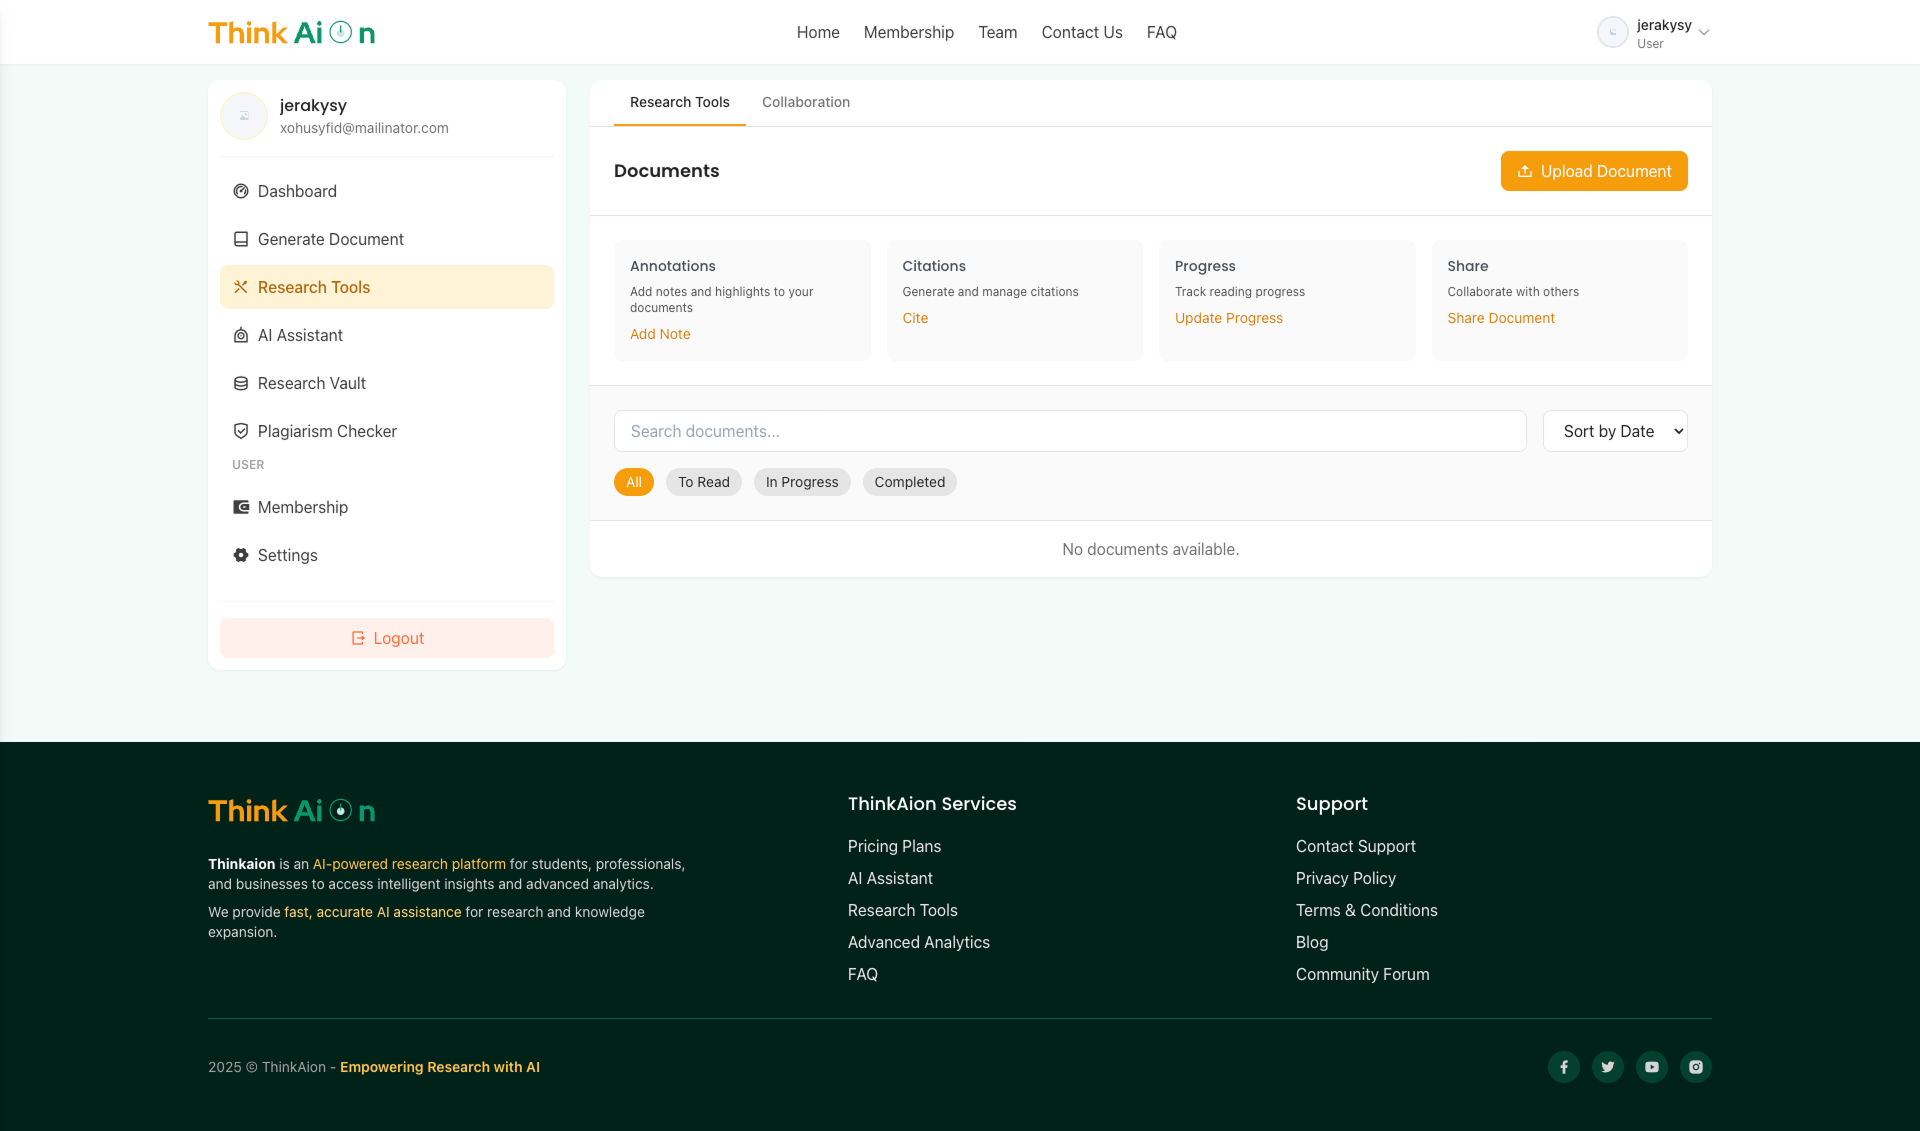Select the Settings gear icon

240,555
